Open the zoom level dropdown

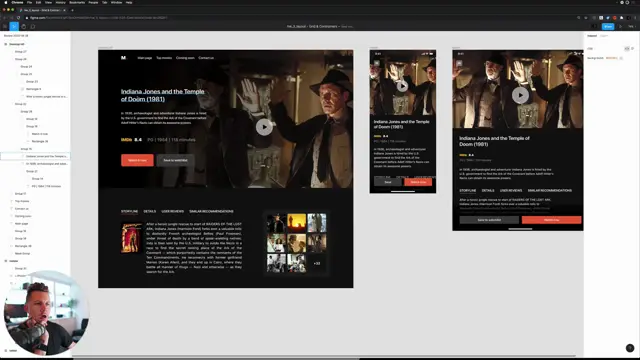click(x=631, y=27)
